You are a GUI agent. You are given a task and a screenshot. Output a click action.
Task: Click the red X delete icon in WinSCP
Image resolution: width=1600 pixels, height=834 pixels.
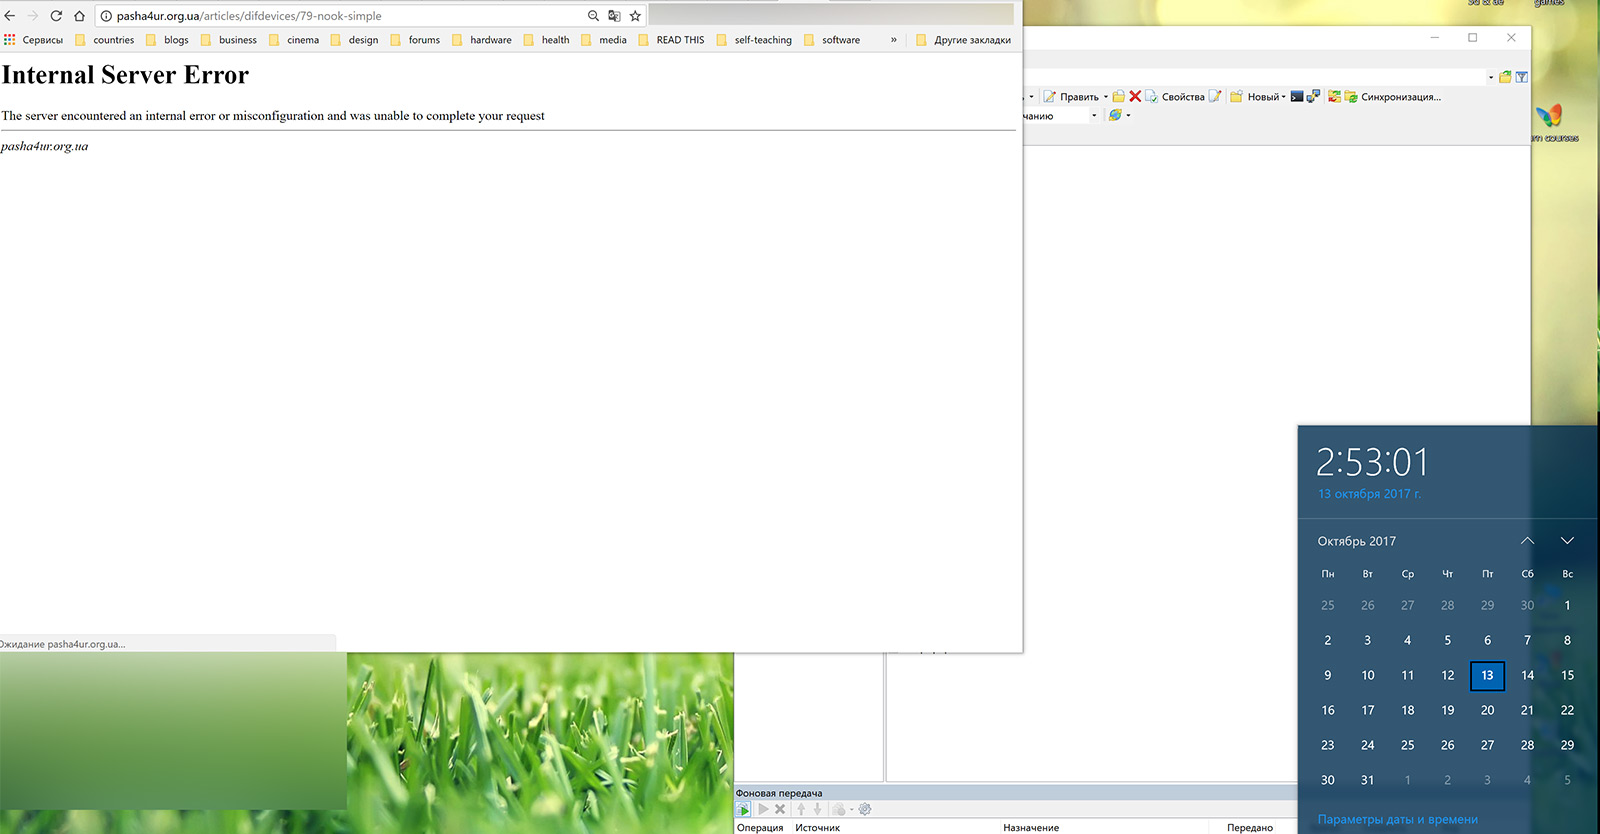1135,97
